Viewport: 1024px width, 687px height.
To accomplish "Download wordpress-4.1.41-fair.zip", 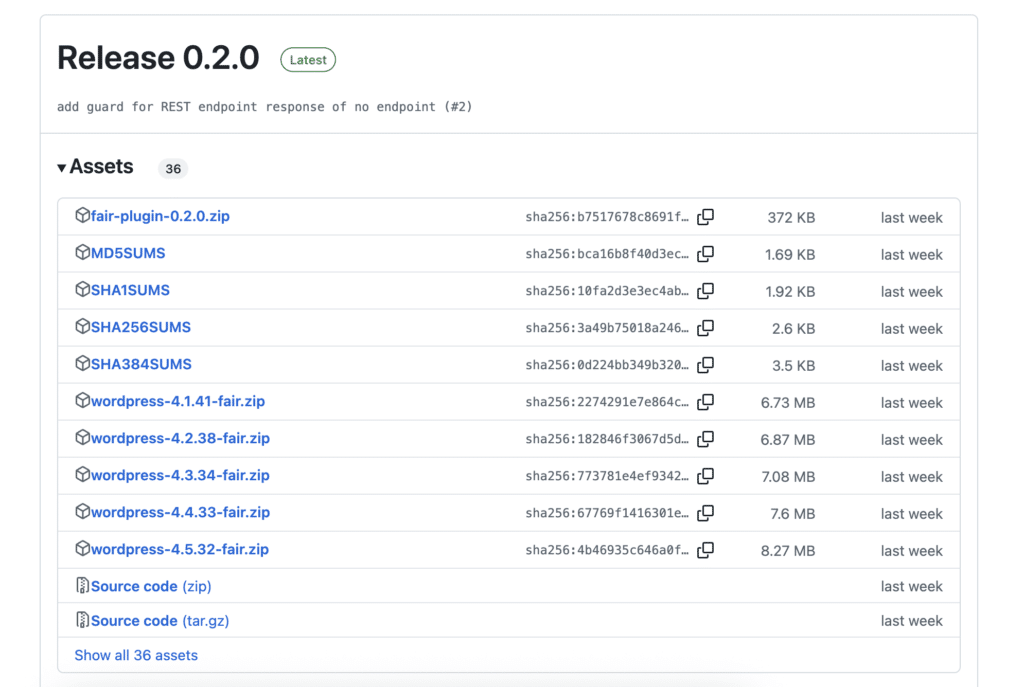I will pos(178,401).
